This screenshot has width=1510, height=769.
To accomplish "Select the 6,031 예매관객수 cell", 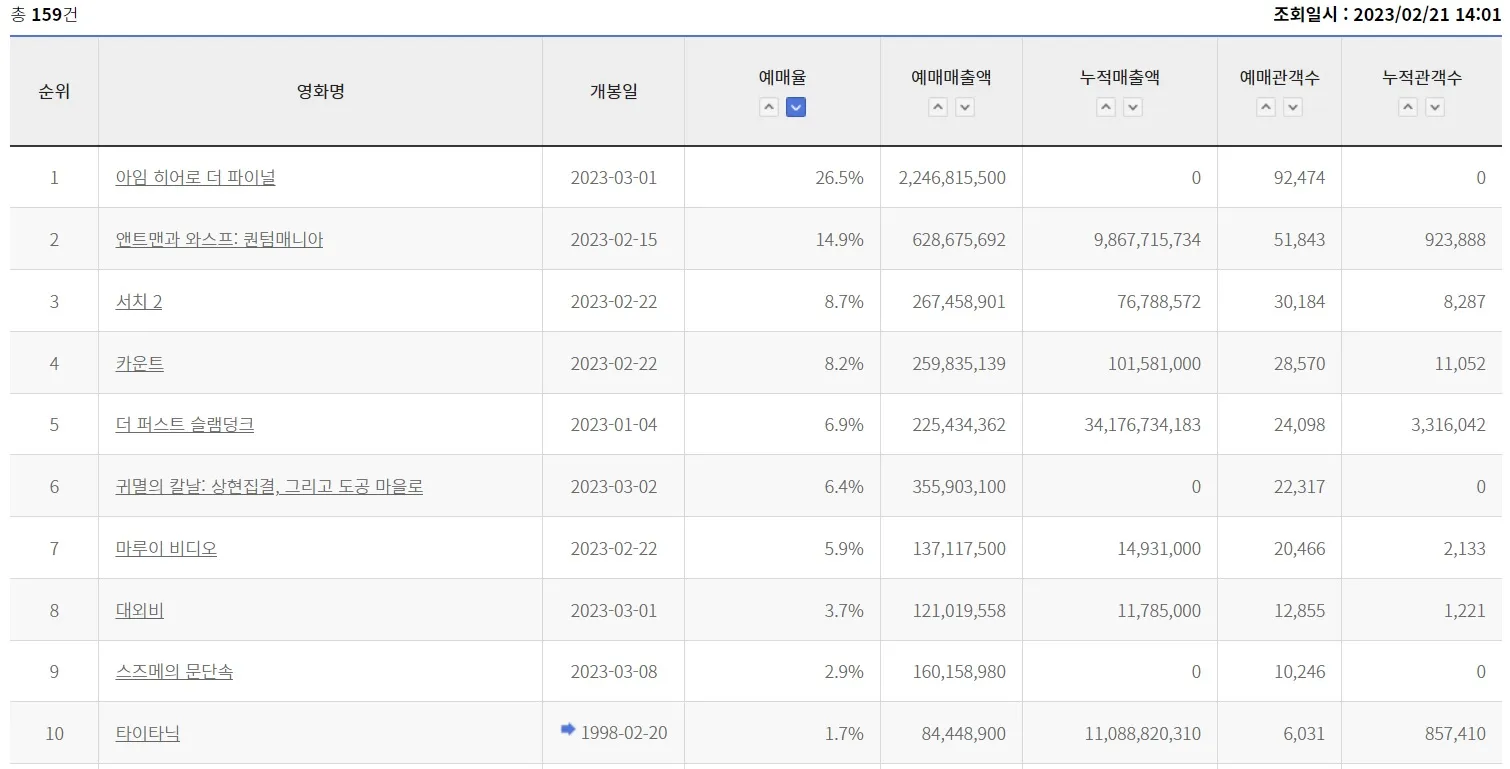I will coord(1280,734).
